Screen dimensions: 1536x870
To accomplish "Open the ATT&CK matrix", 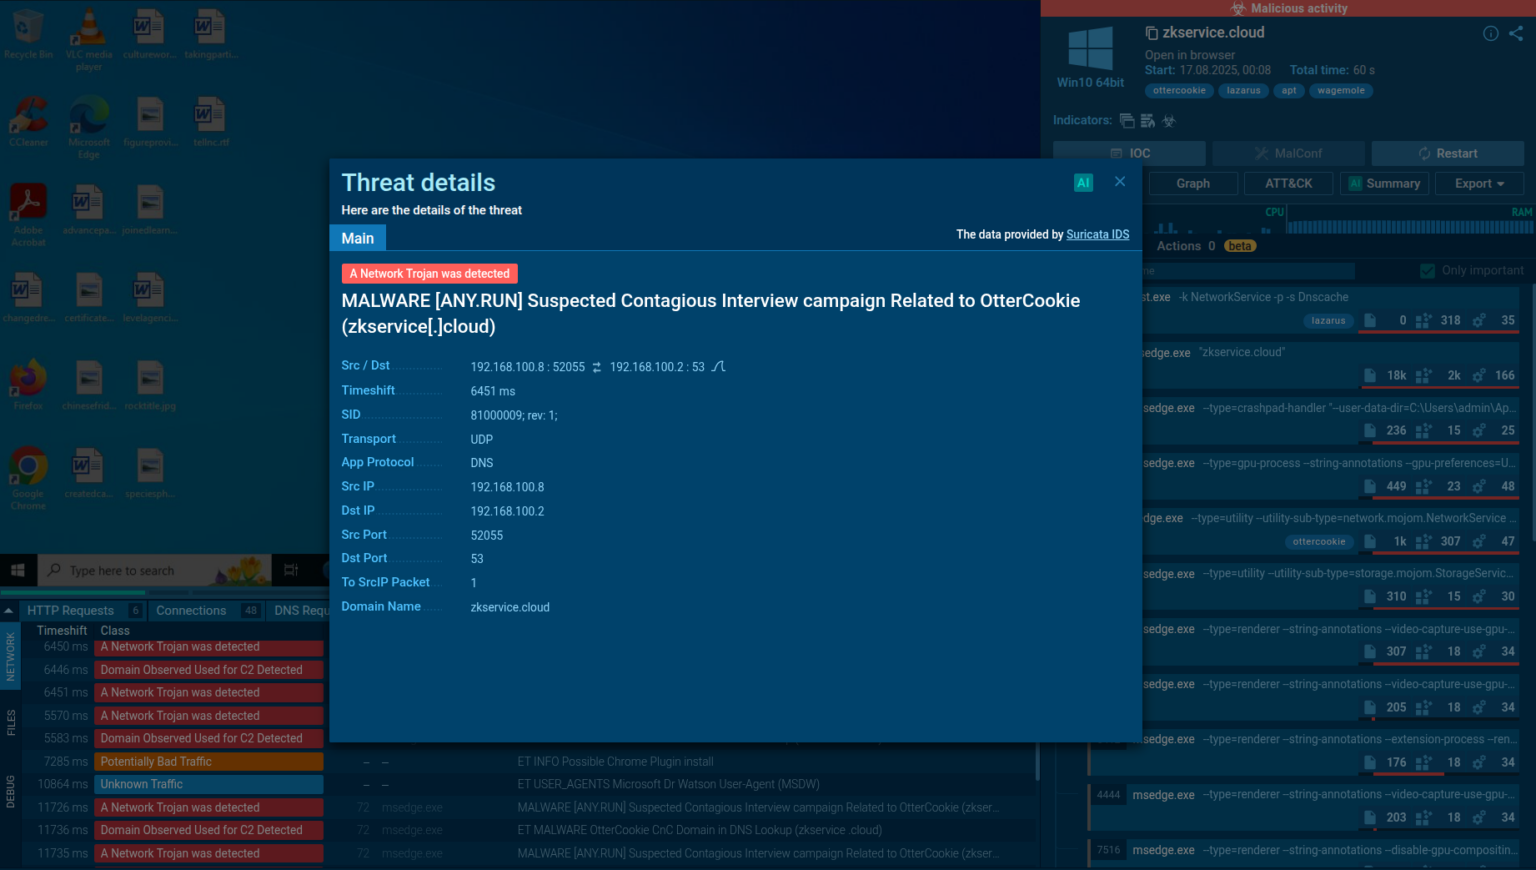I will [x=1288, y=184].
